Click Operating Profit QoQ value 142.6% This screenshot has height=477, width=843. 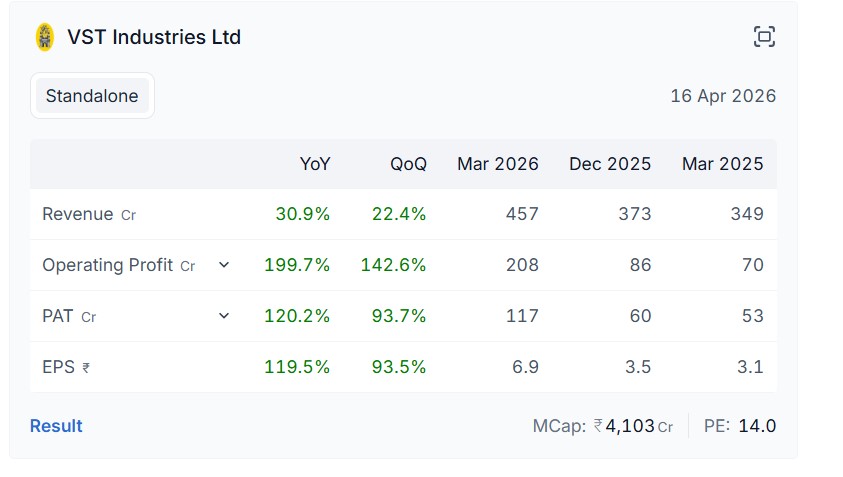(x=393, y=265)
